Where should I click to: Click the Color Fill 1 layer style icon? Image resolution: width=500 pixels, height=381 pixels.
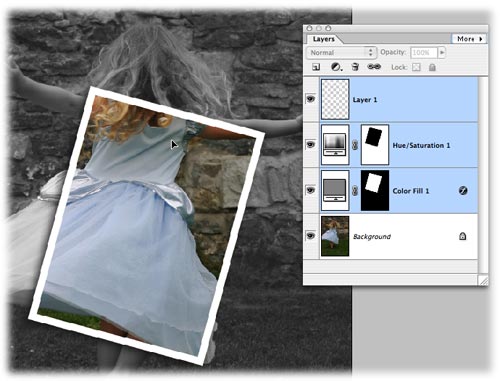click(x=463, y=190)
